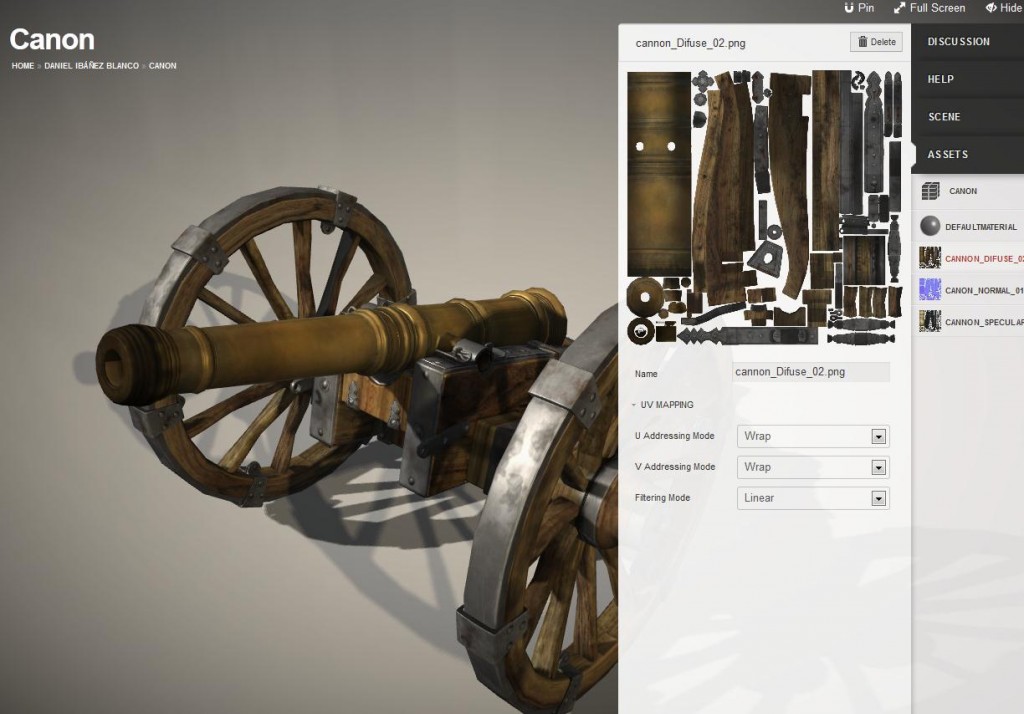
Task: Select the CANON mesh asset icon
Action: point(930,191)
